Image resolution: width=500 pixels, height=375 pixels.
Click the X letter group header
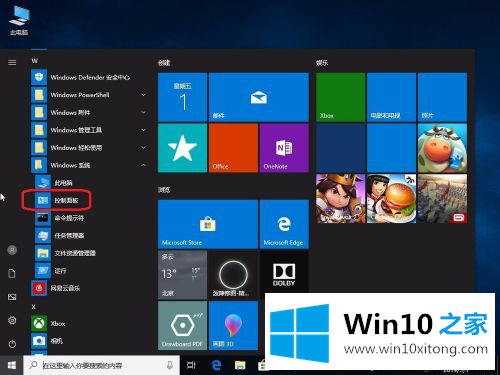[34, 307]
